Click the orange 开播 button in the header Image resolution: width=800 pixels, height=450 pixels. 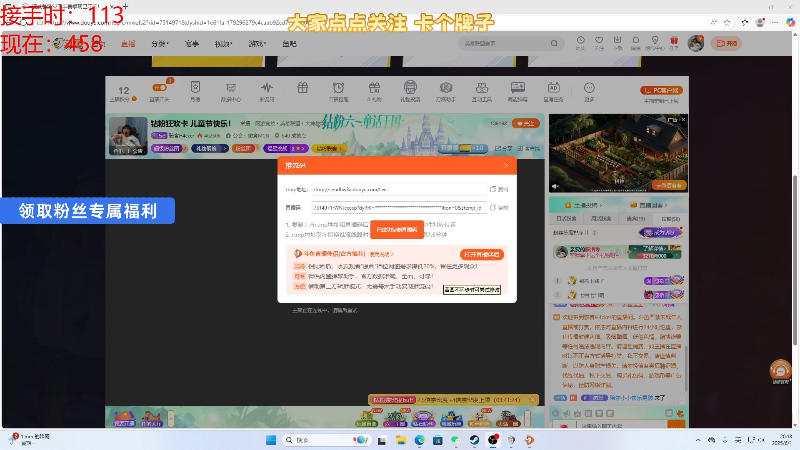click(727, 43)
